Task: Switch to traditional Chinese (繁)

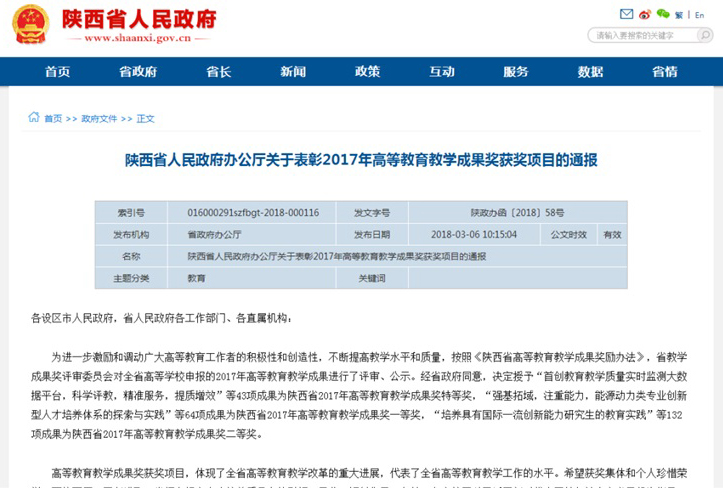Action: click(x=679, y=15)
